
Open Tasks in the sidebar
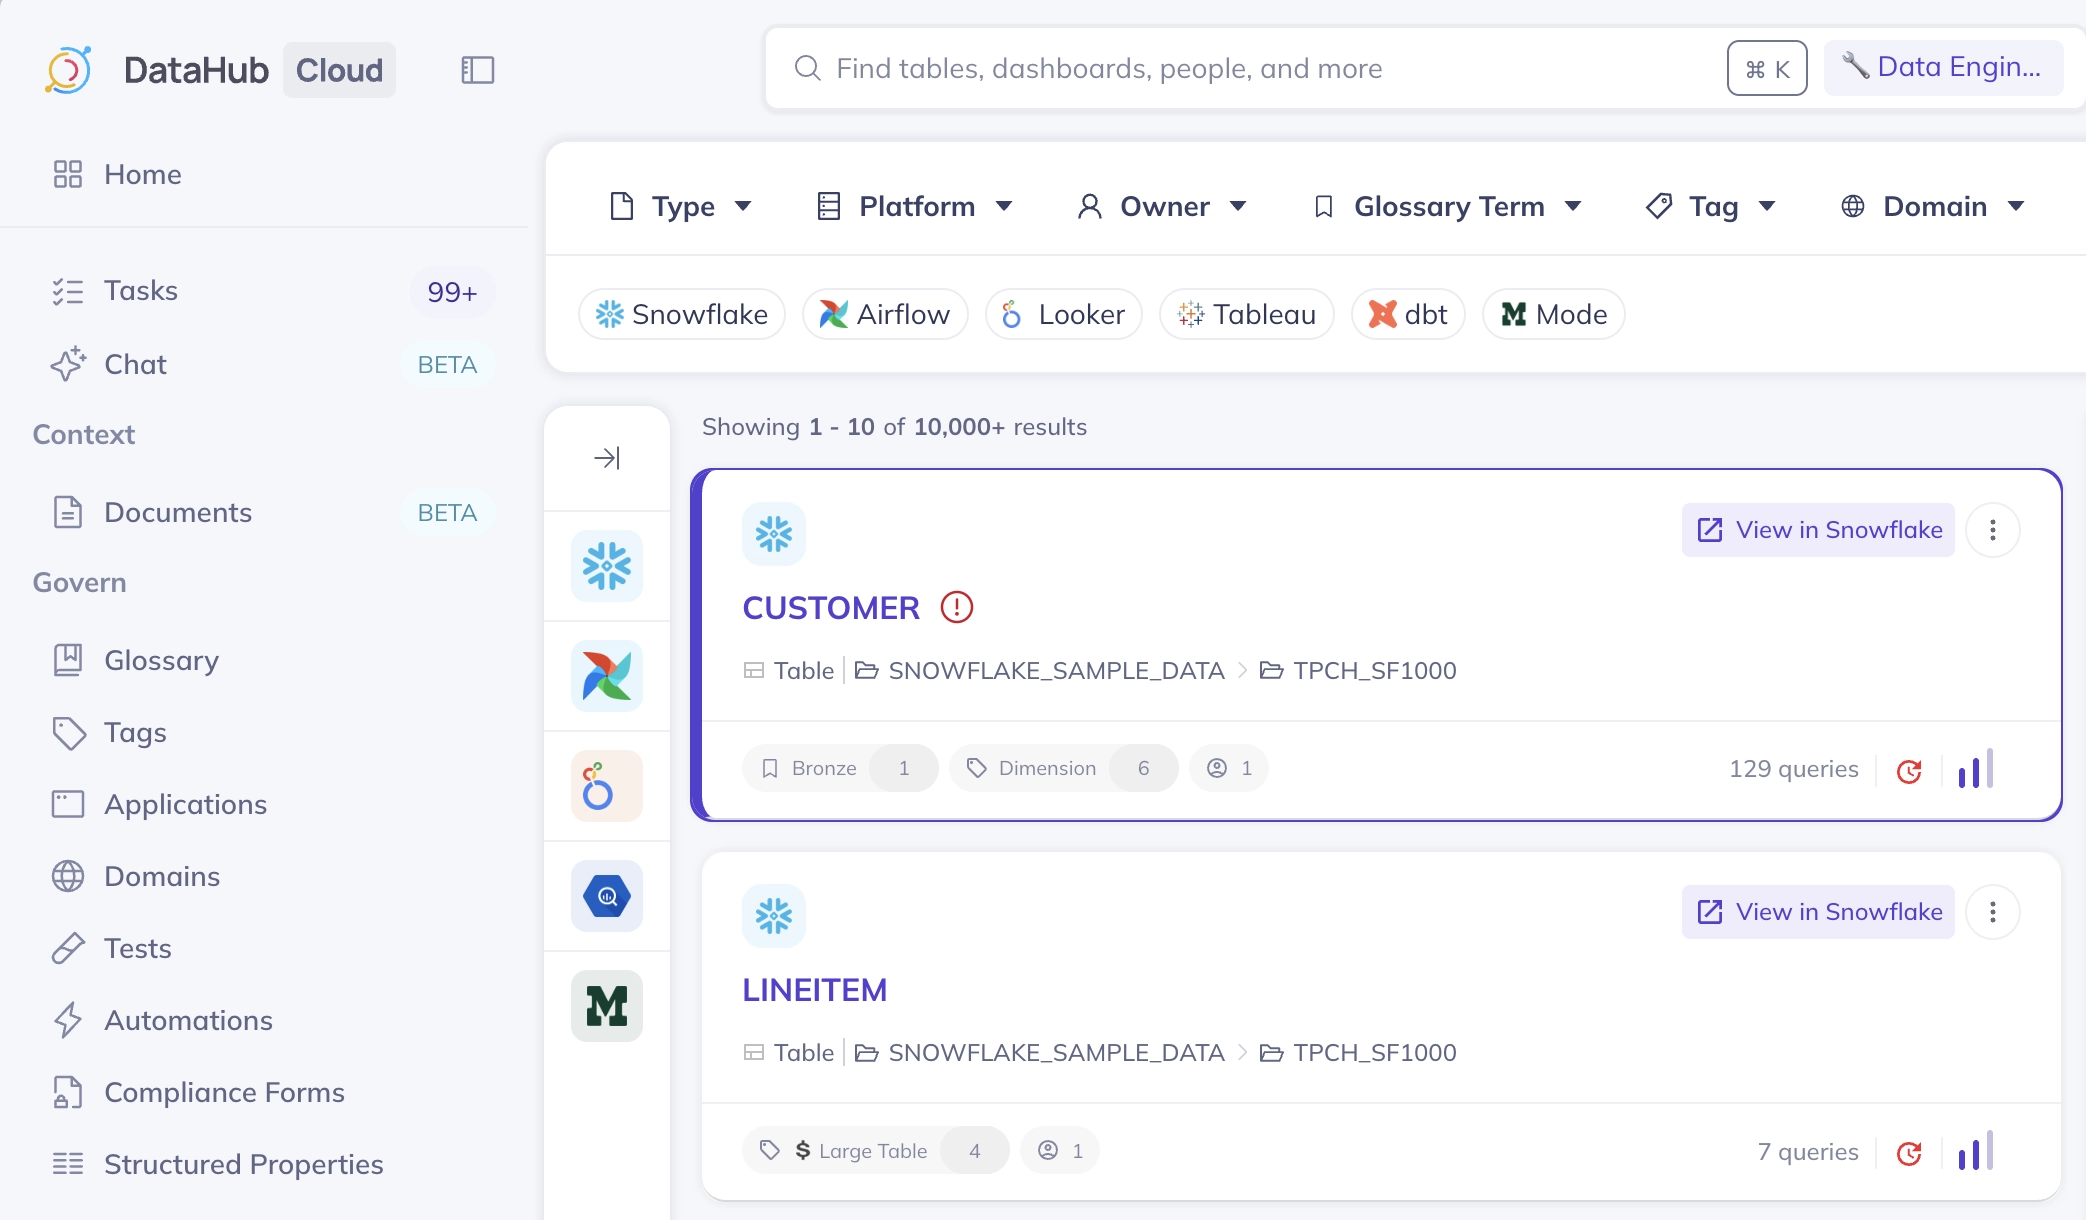[141, 291]
